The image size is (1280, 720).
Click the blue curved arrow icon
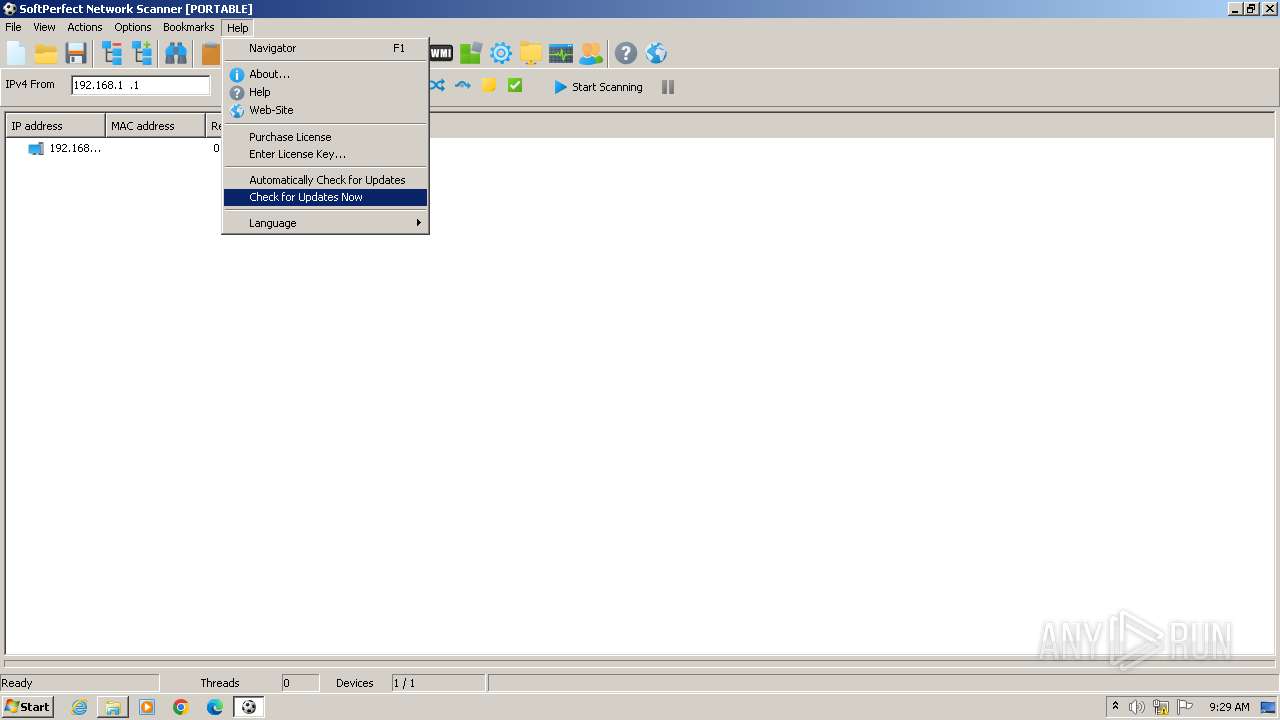463,86
